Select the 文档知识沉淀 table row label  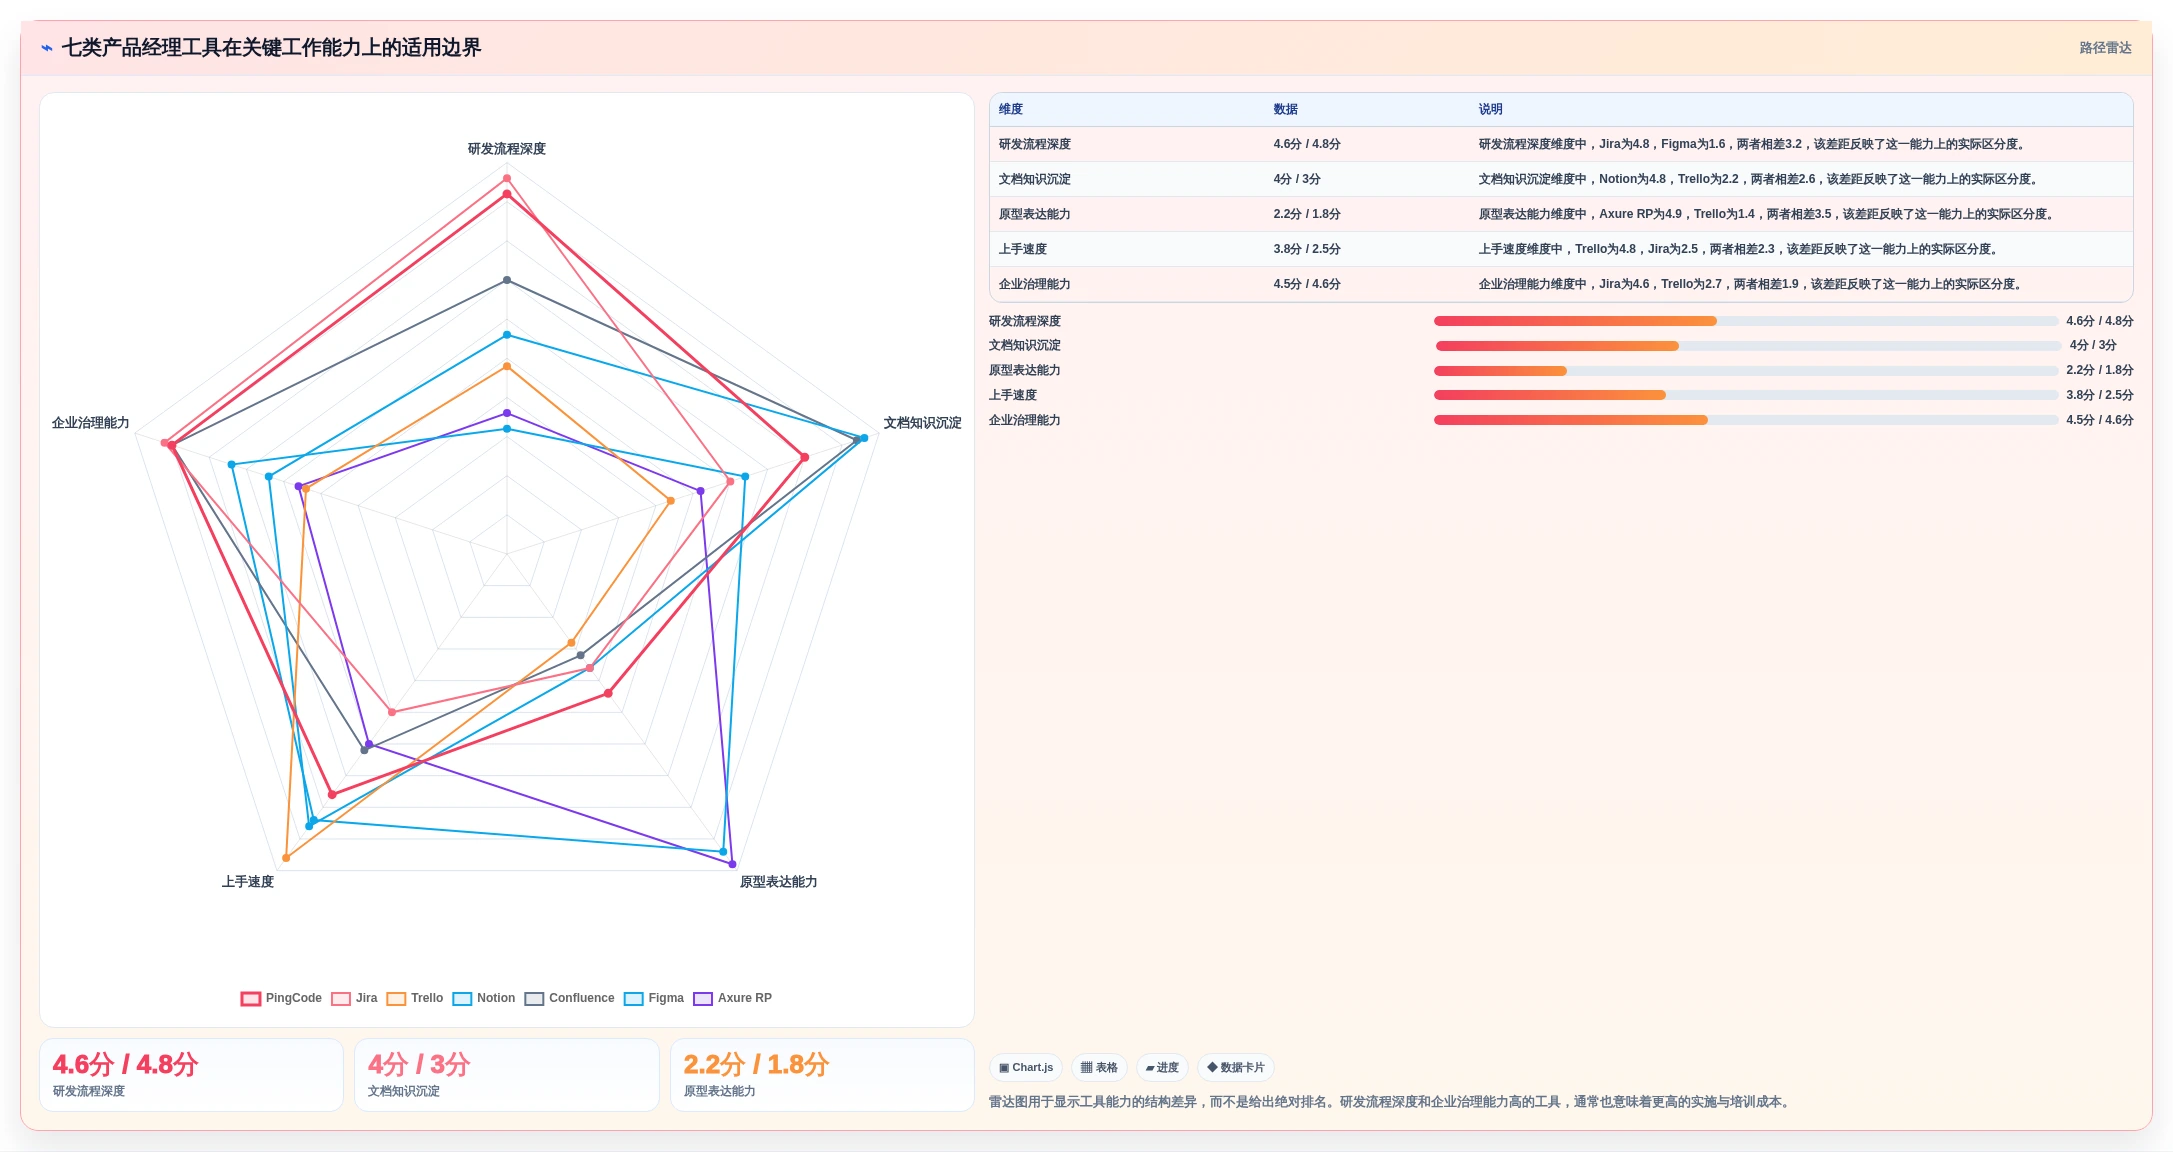(1034, 179)
